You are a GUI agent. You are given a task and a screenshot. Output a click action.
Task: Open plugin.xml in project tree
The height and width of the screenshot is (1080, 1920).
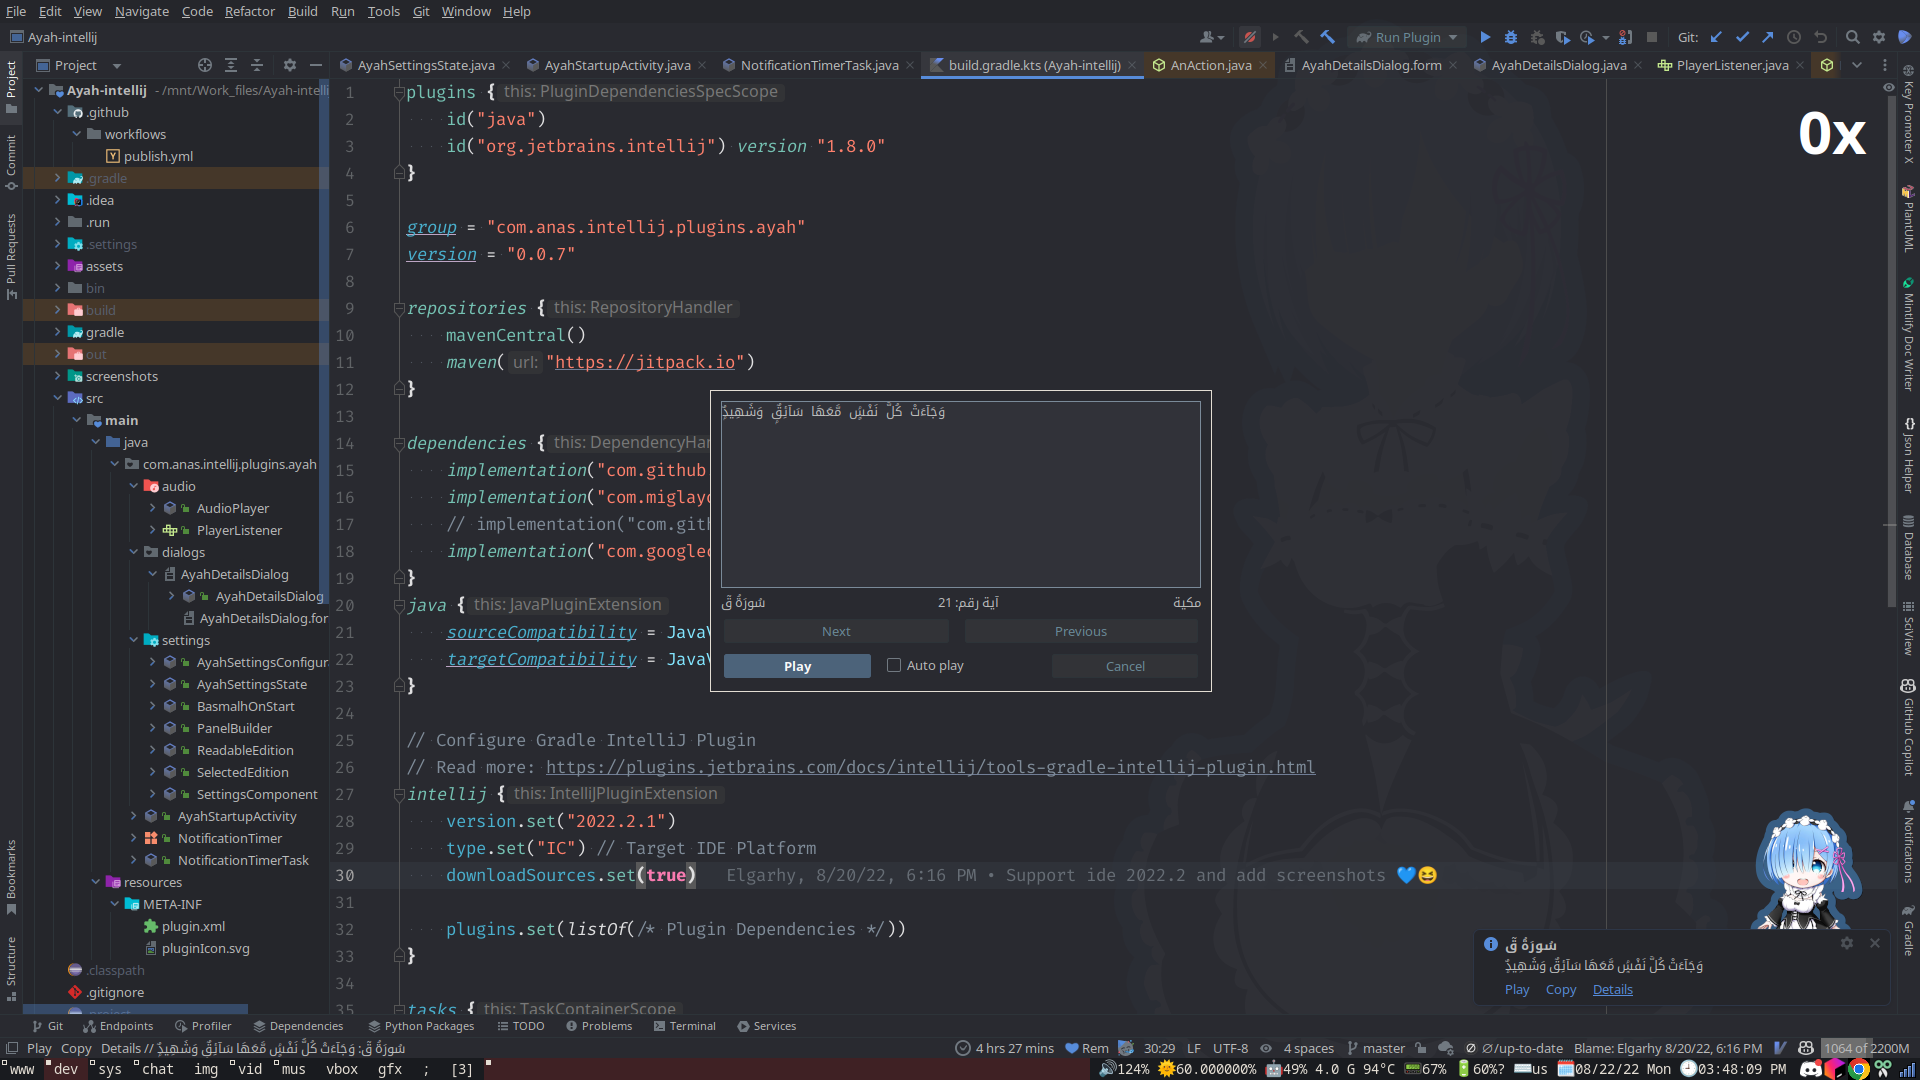click(x=193, y=926)
